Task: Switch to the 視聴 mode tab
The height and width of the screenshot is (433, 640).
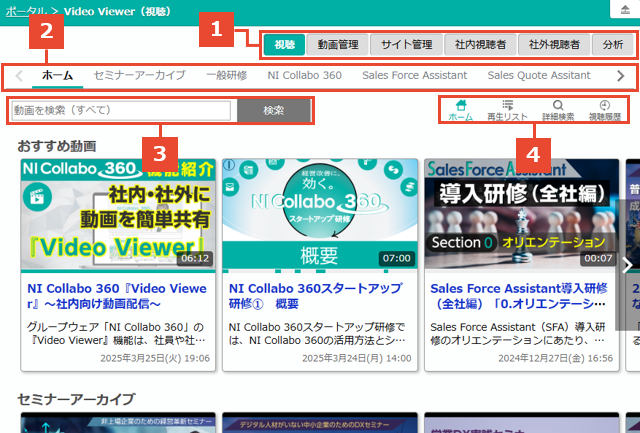Action: (x=284, y=44)
